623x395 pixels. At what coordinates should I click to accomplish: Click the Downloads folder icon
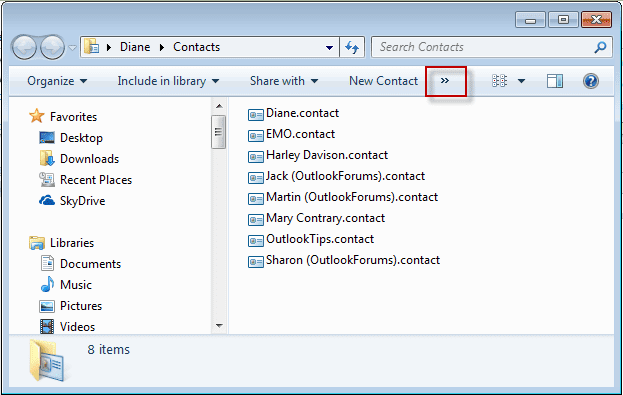[x=47, y=159]
